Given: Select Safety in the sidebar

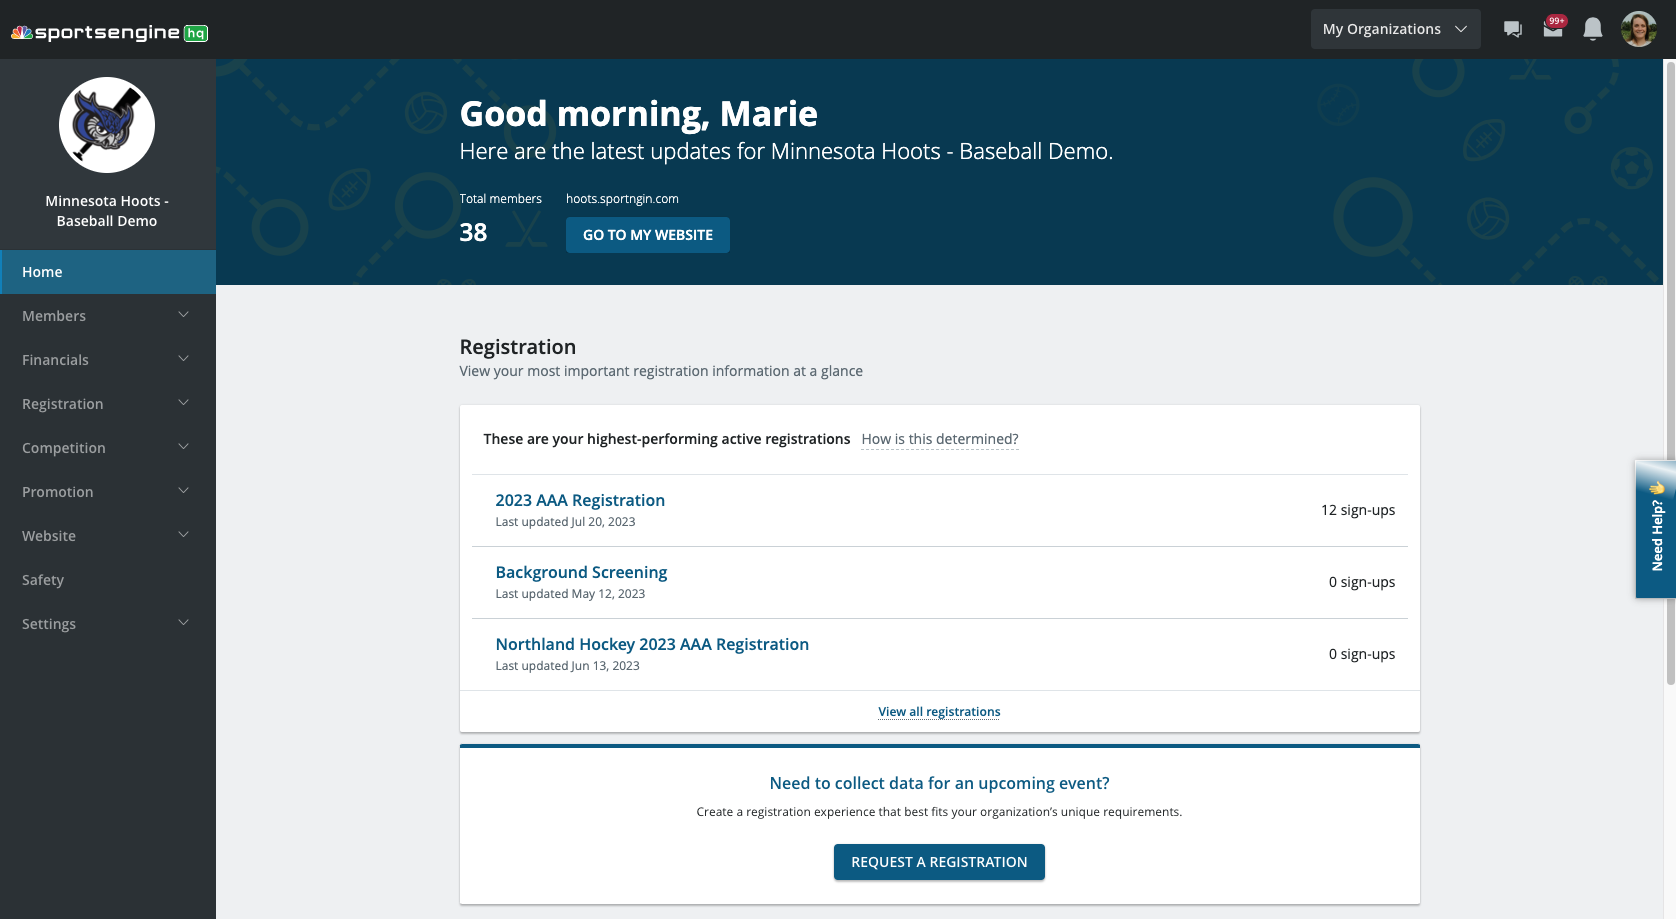Looking at the screenshot, I should (43, 580).
